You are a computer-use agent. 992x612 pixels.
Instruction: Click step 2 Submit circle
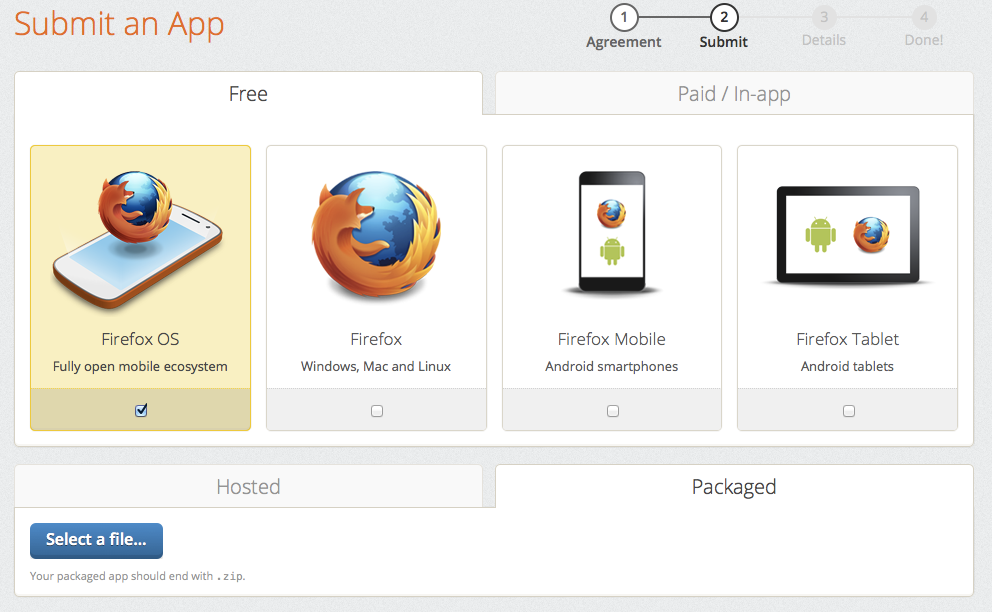[723, 17]
